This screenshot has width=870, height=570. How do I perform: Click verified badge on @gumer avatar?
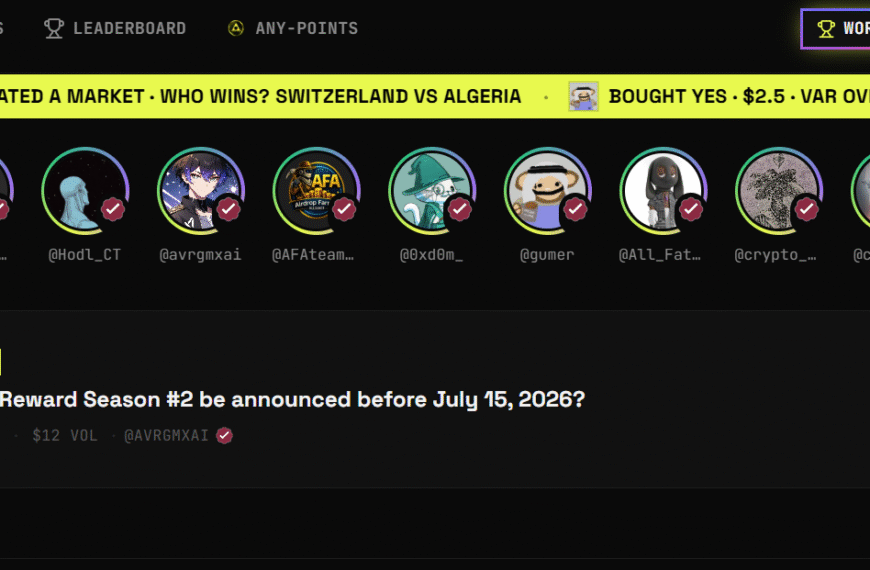pyautogui.click(x=575, y=209)
